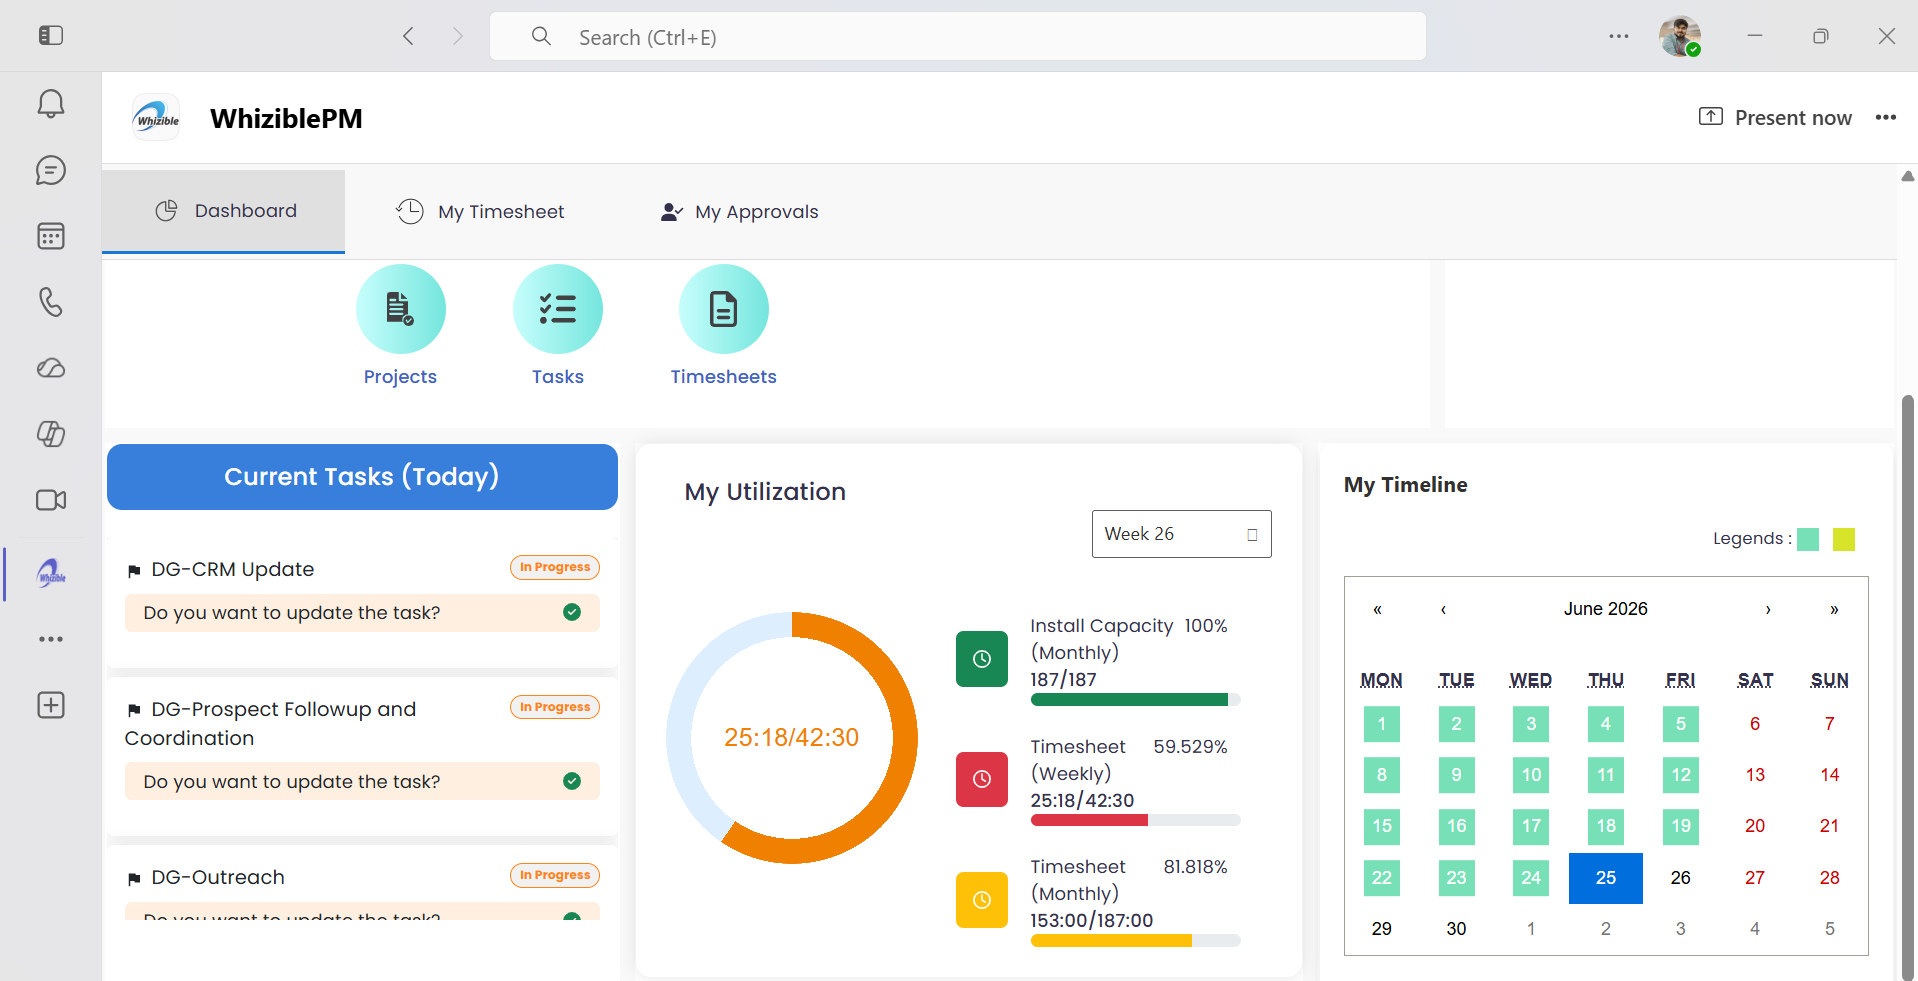Open the Chat icon in sidebar
The width and height of the screenshot is (1918, 981).
pos(51,170)
